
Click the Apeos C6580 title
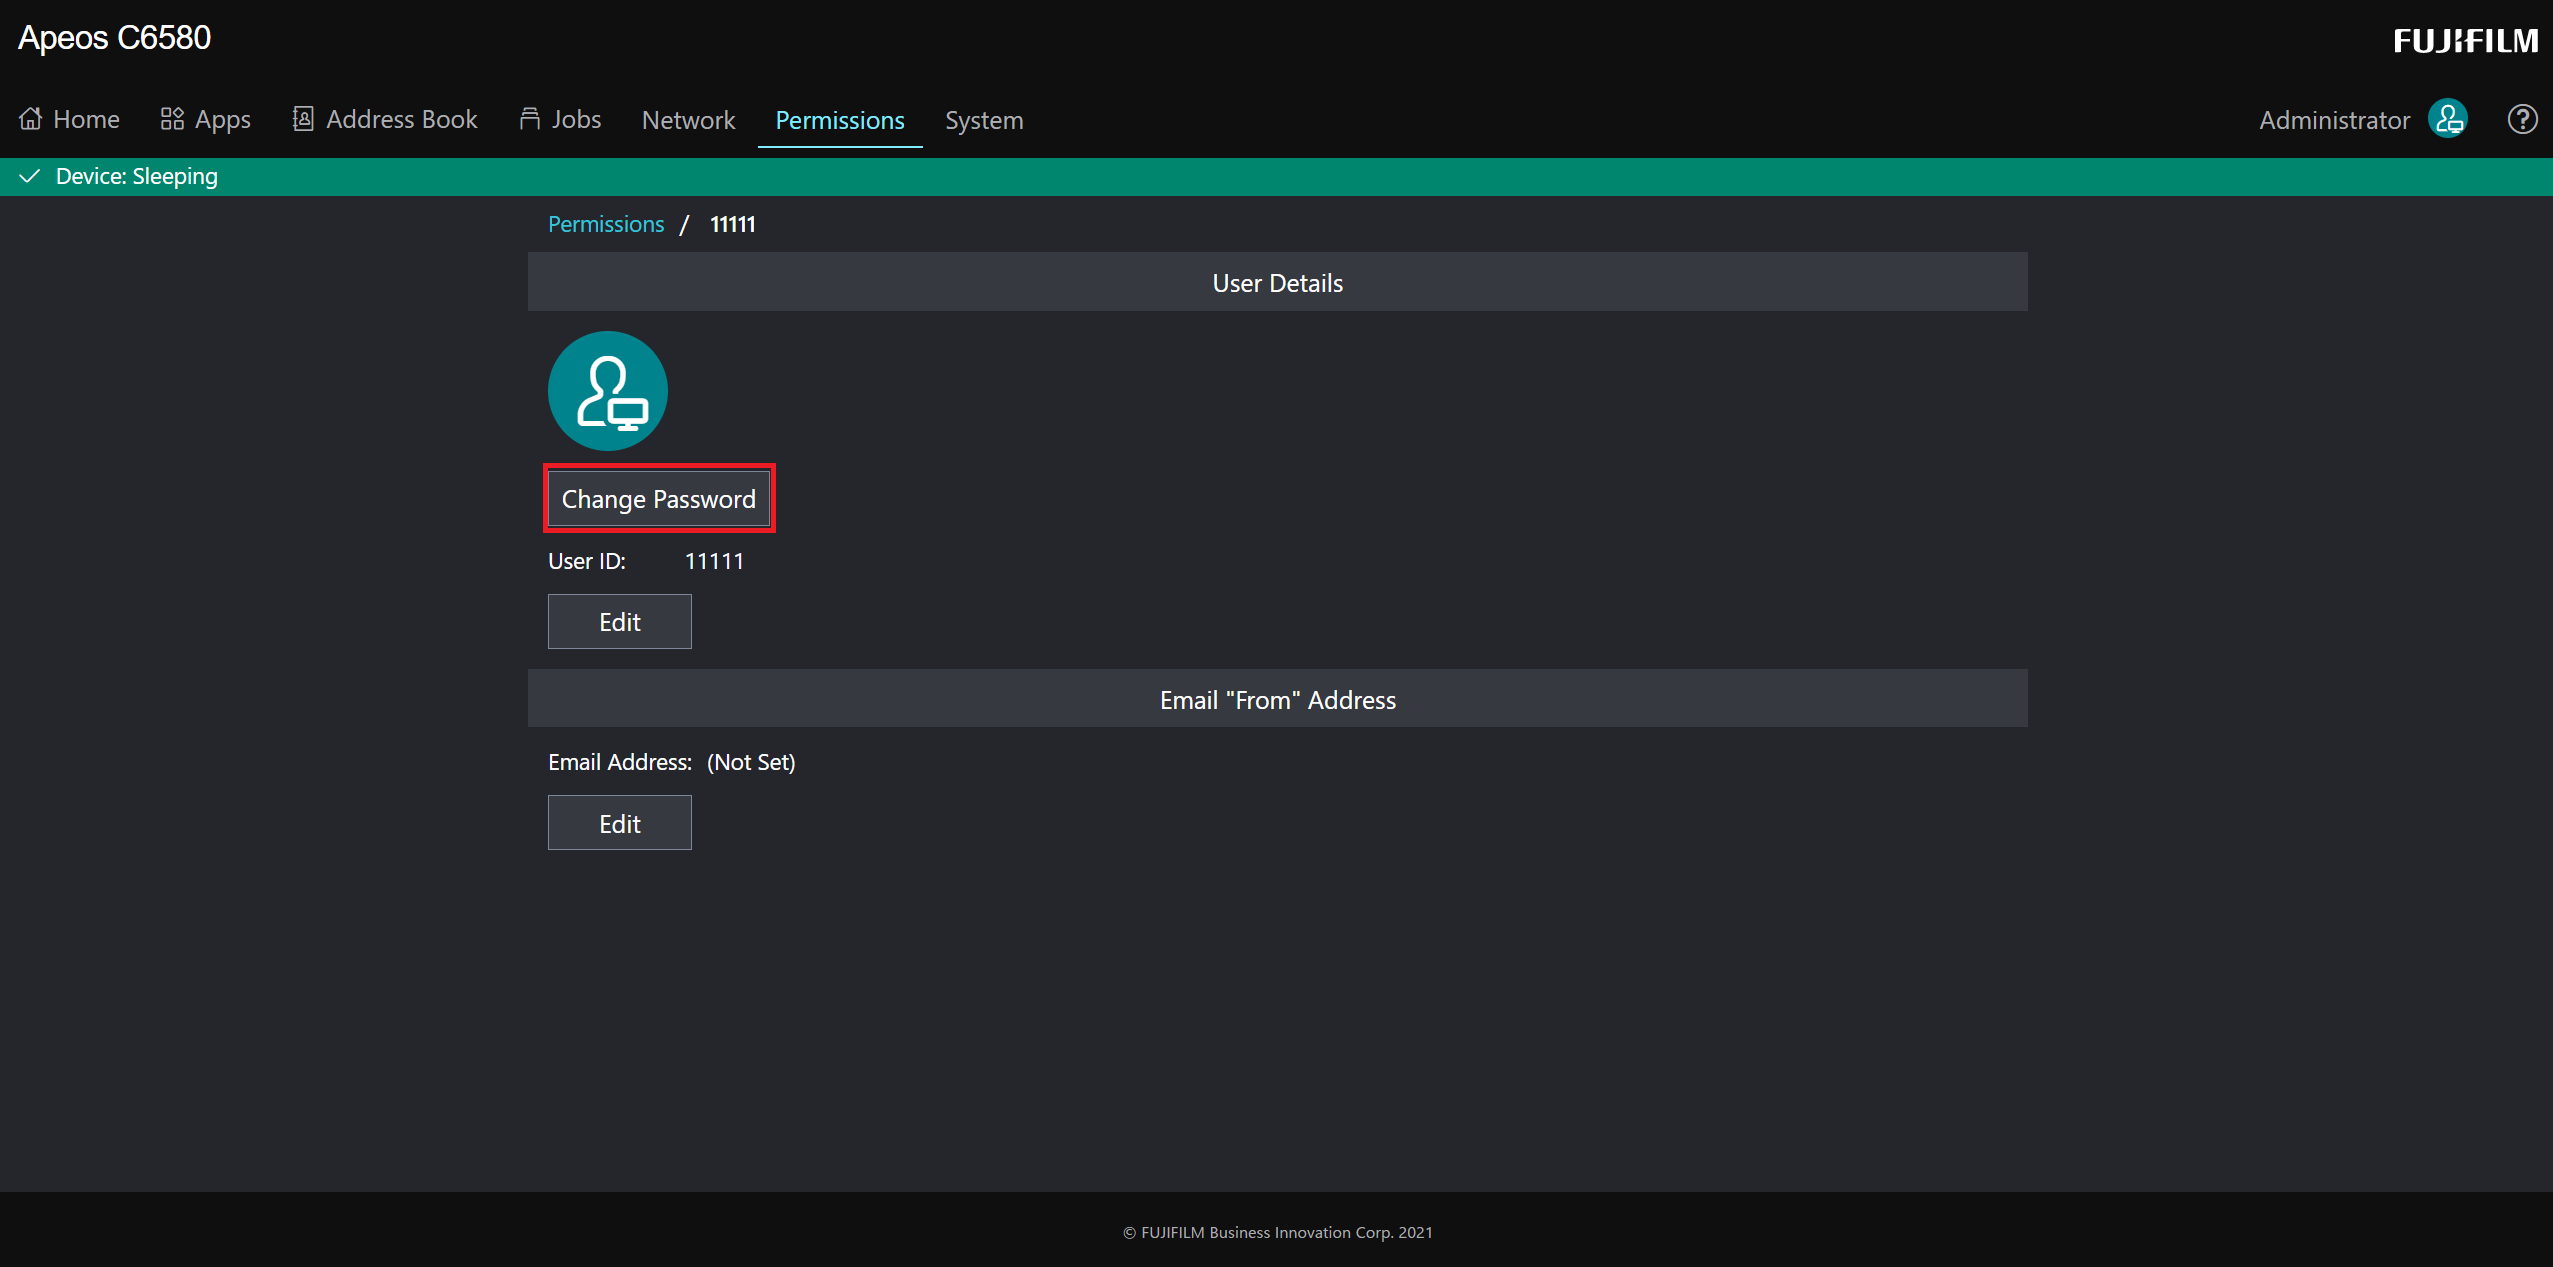[115, 38]
